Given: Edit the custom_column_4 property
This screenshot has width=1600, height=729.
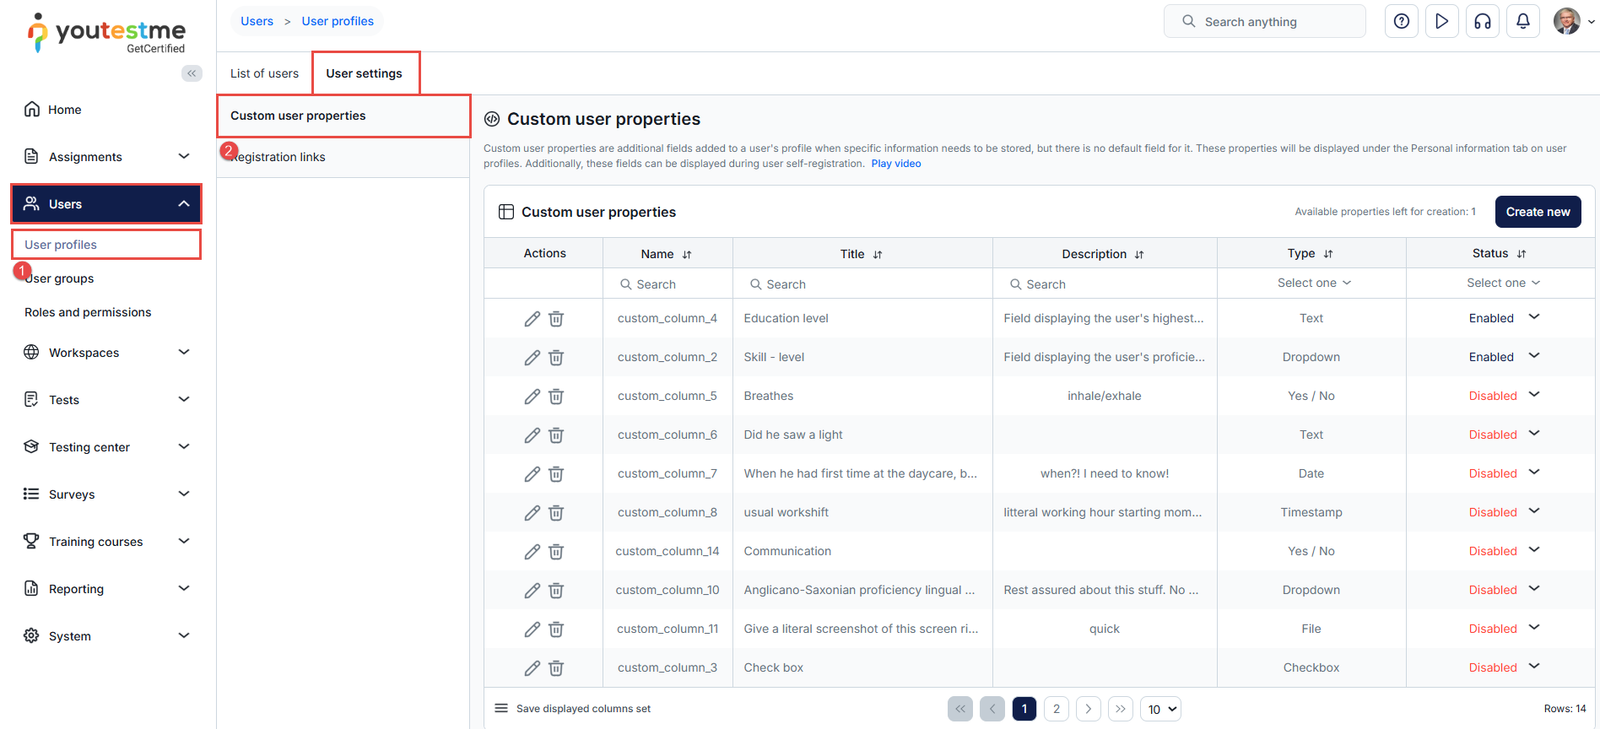Looking at the screenshot, I should click(x=532, y=319).
